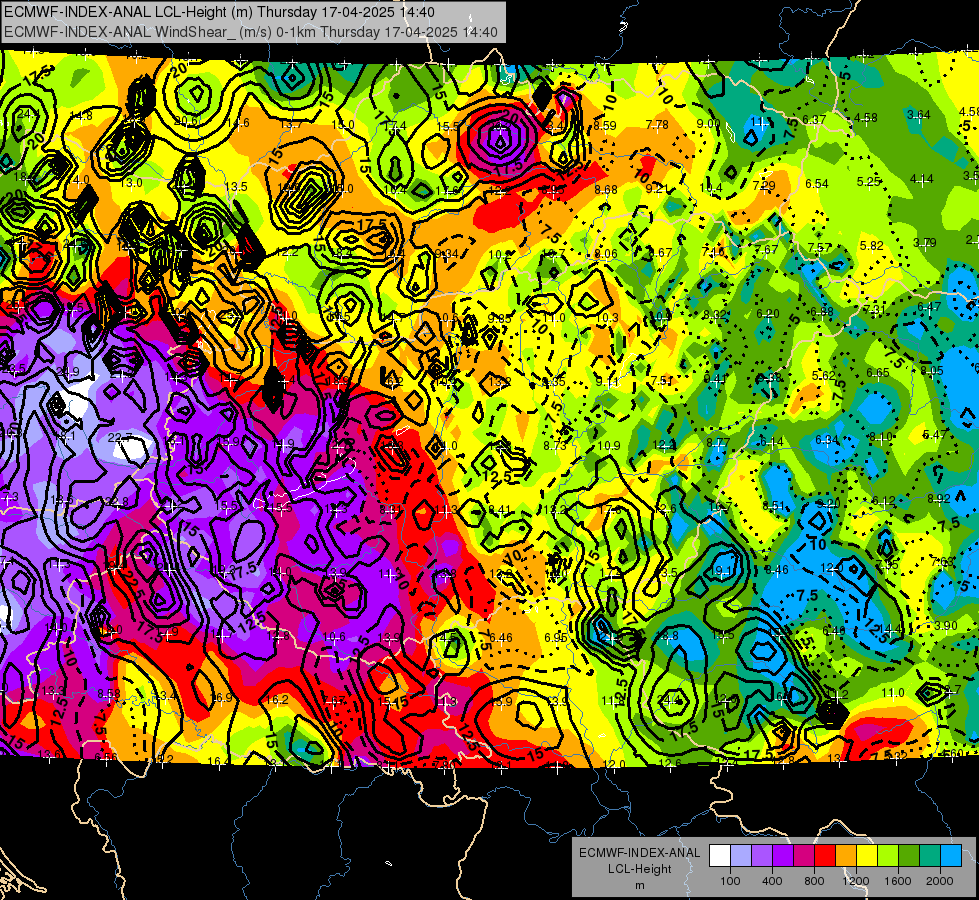The image size is (979, 900).
Task: Click the 6.37 grid value
Action: pyautogui.click(x=814, y=119)
